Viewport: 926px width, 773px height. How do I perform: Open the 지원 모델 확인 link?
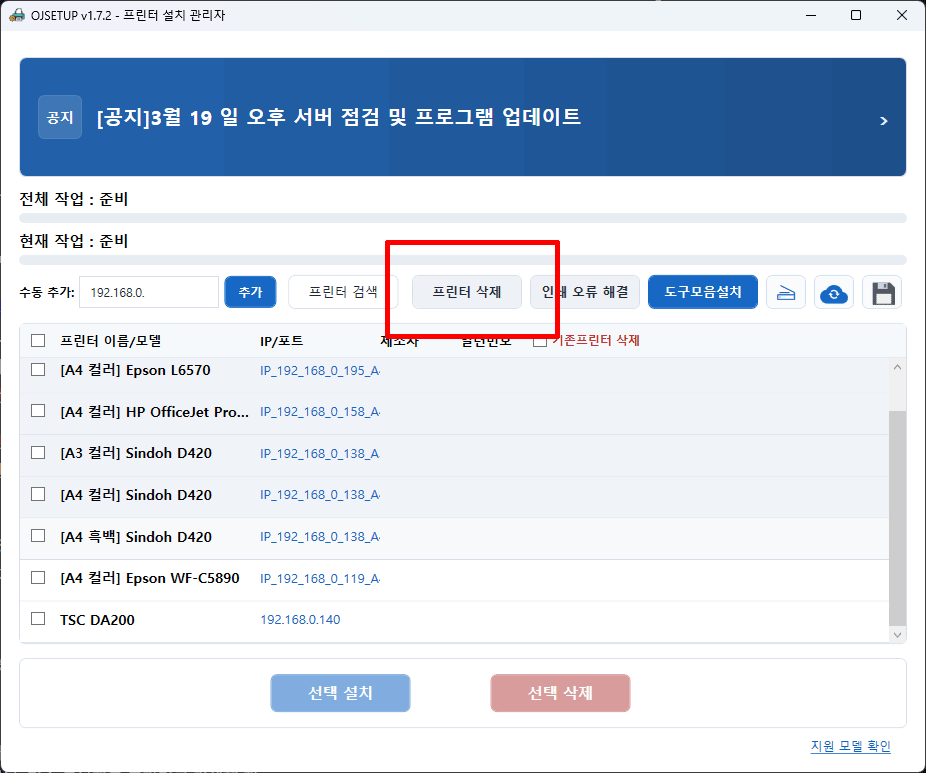point(850,746)
